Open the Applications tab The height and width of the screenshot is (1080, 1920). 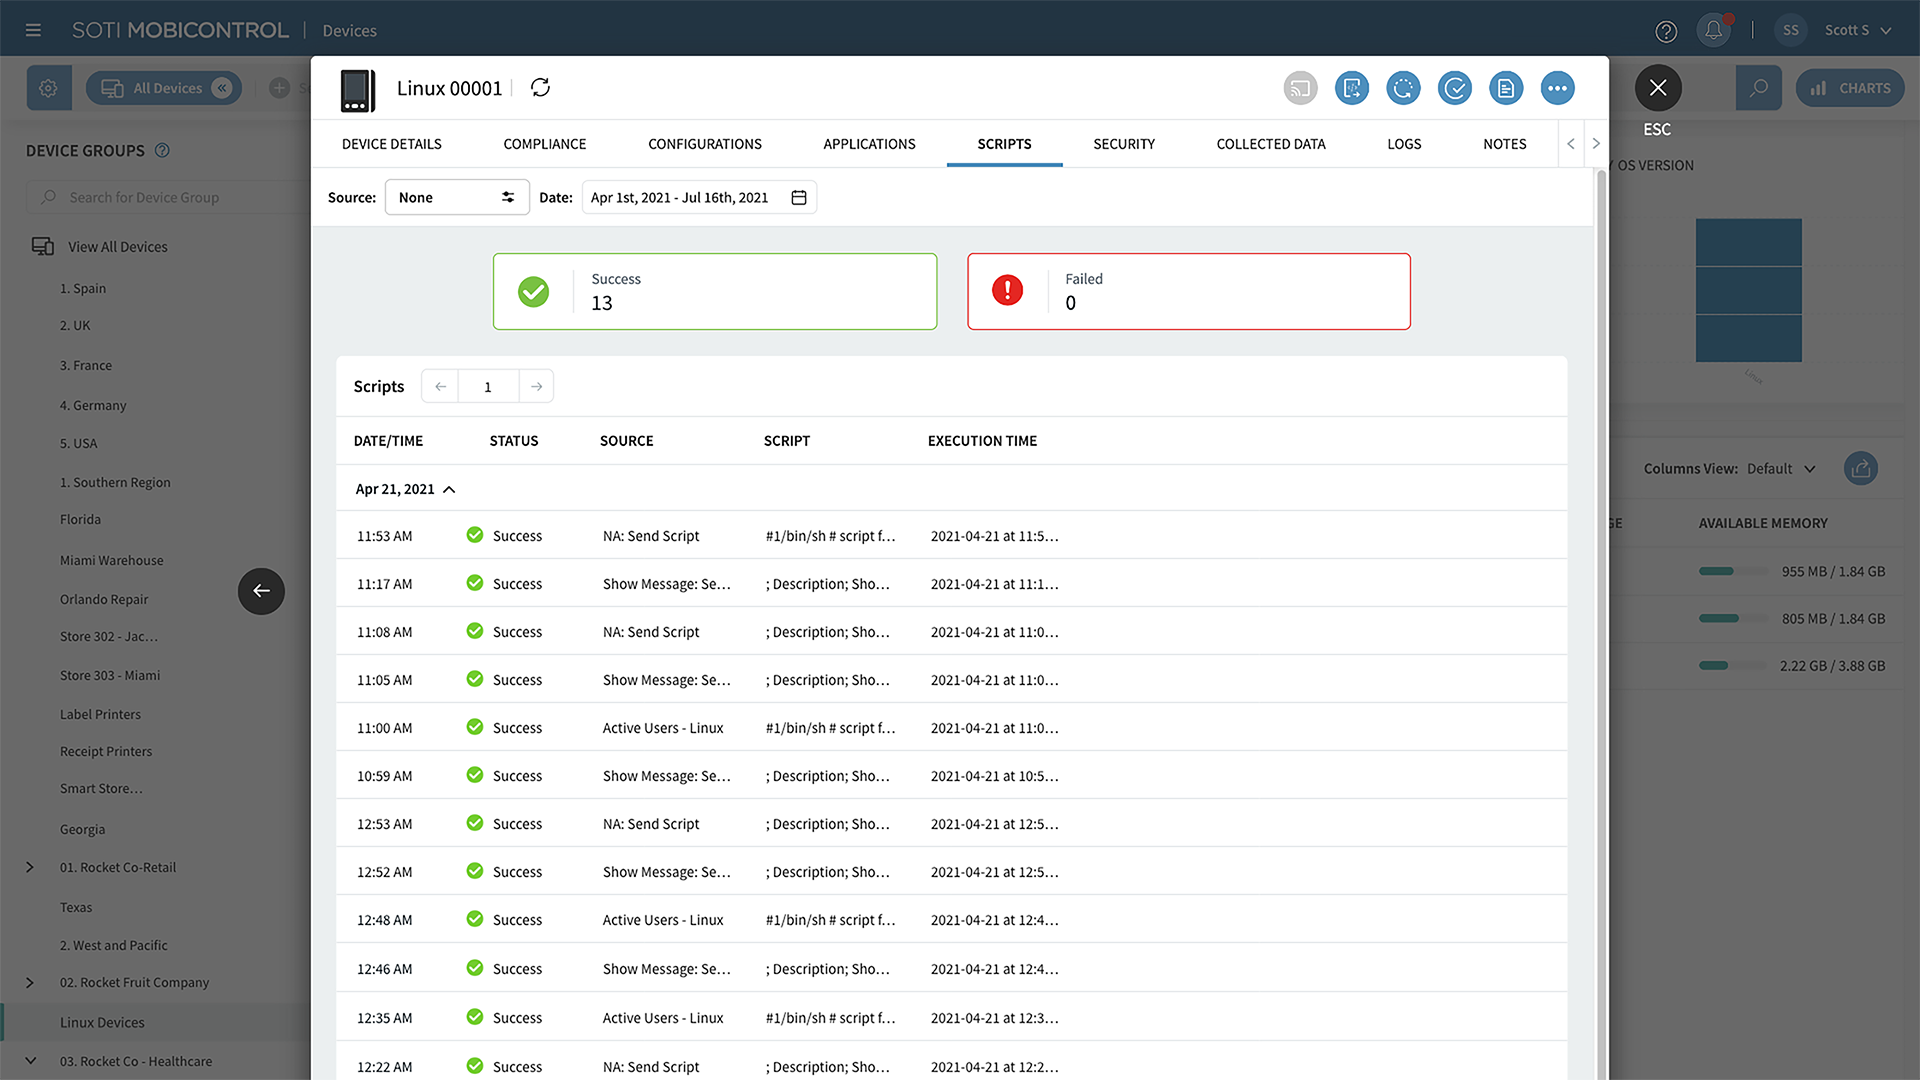869,144
